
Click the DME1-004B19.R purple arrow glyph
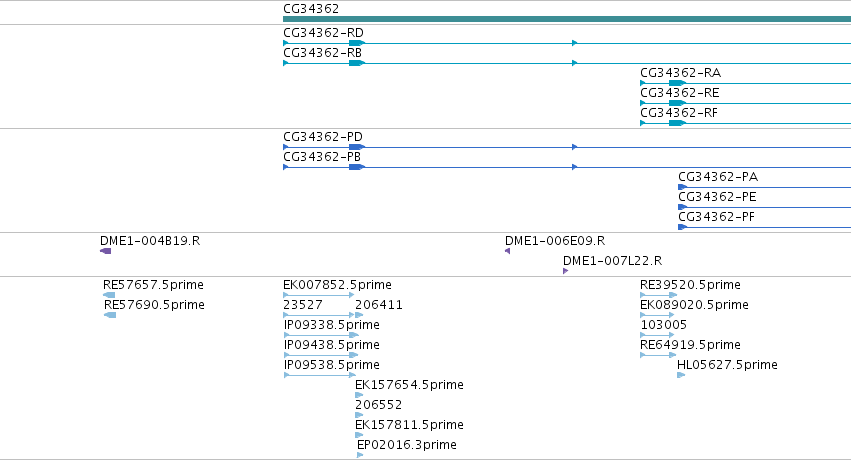click(x=106, y=251)
